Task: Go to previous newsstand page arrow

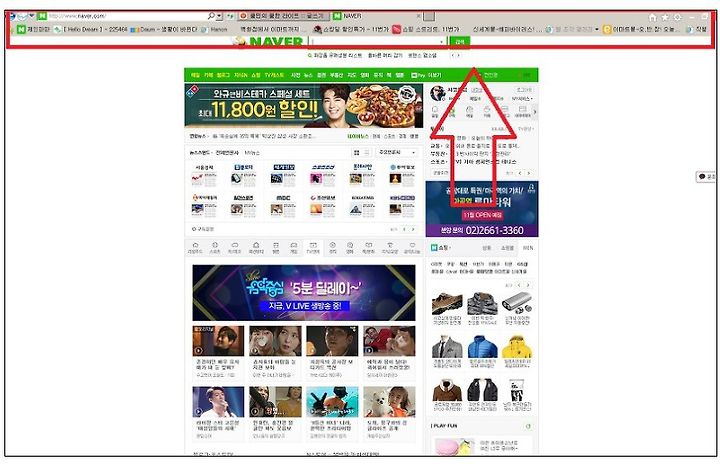Action: pyautogui.click(x=404, y=229)
